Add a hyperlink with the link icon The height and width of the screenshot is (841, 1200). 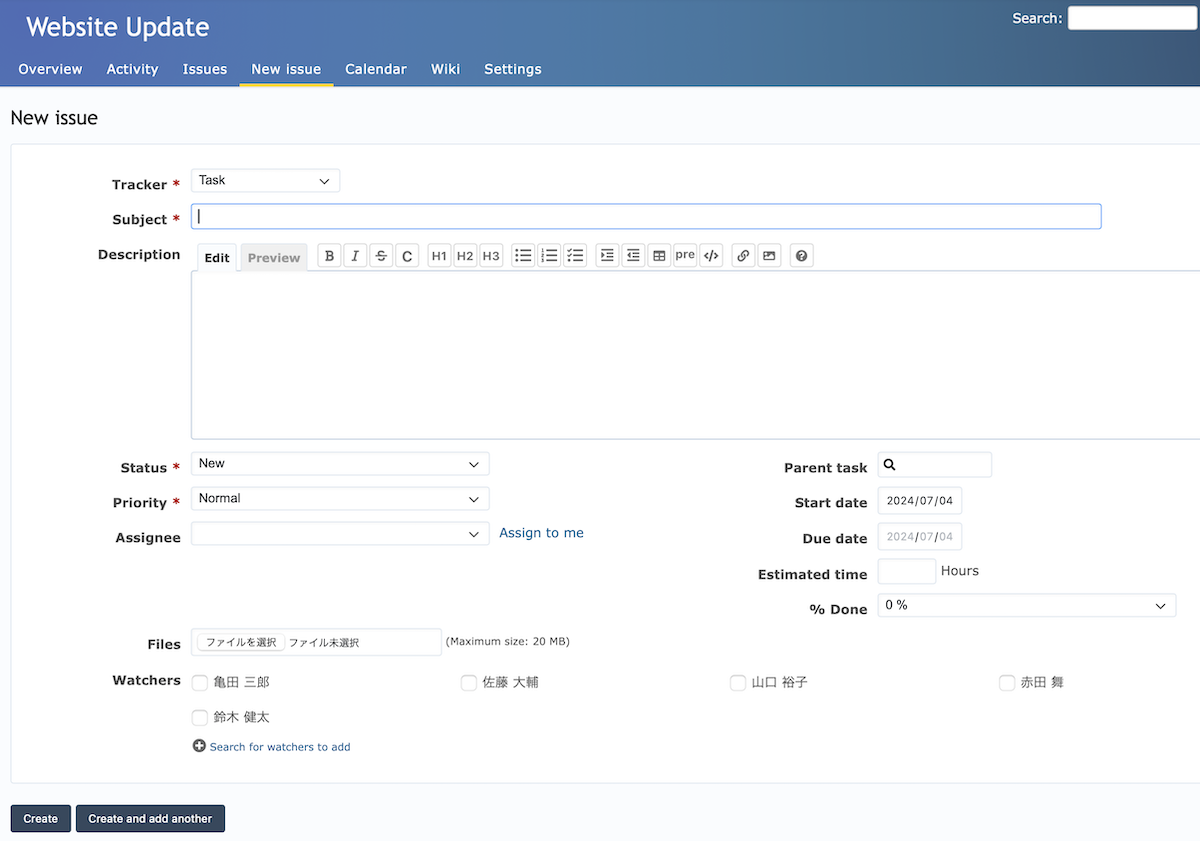coord(743,255)
